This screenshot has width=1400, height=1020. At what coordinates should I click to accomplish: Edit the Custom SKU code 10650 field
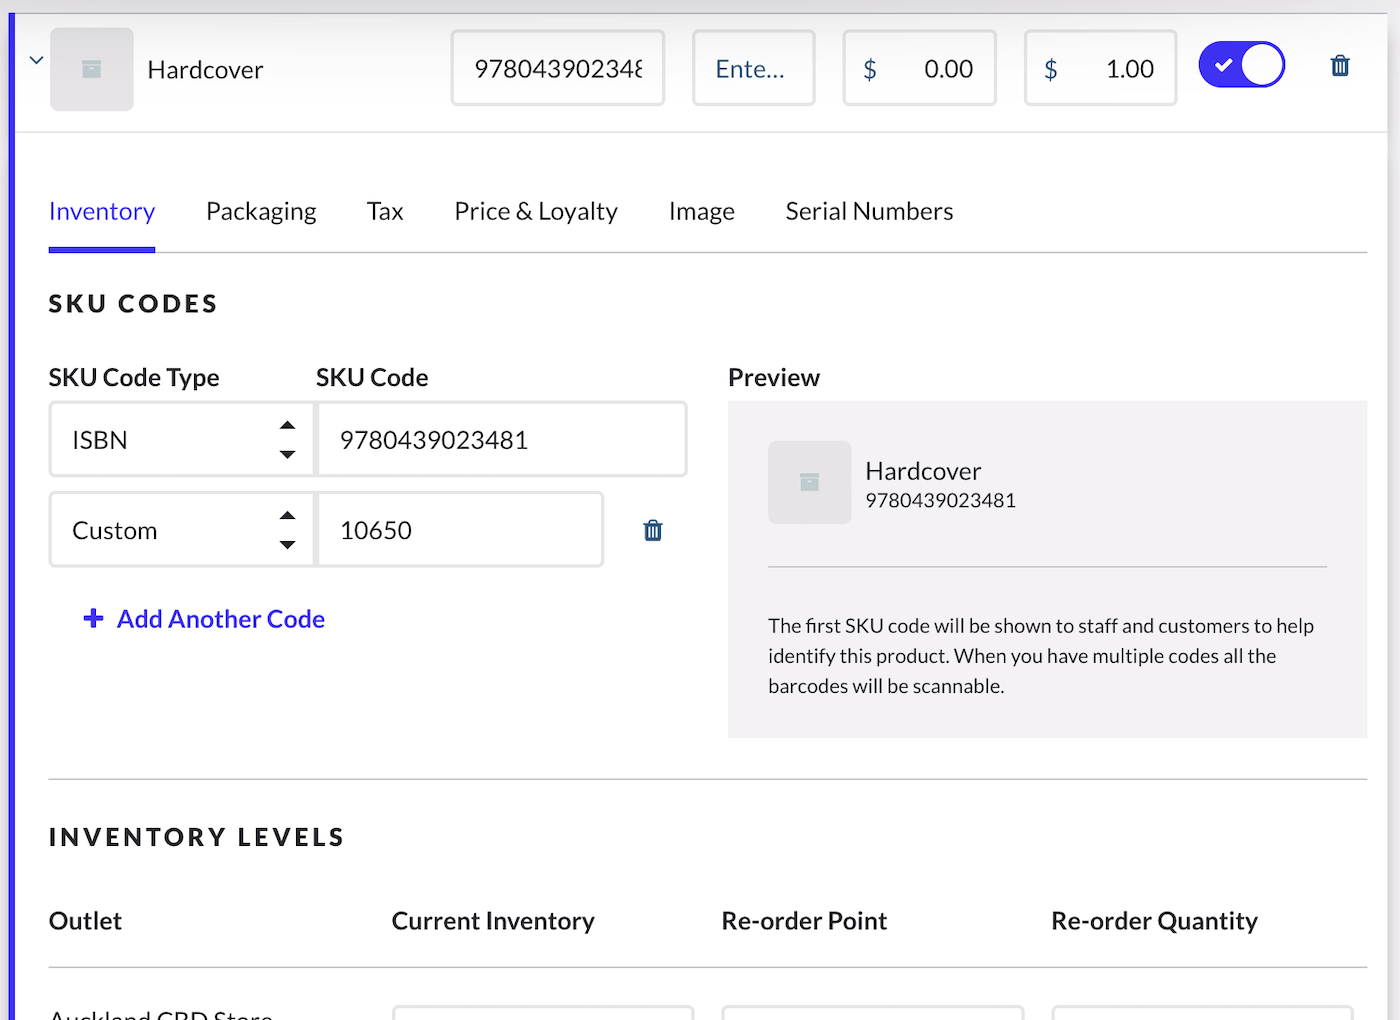tap(460, 530)
